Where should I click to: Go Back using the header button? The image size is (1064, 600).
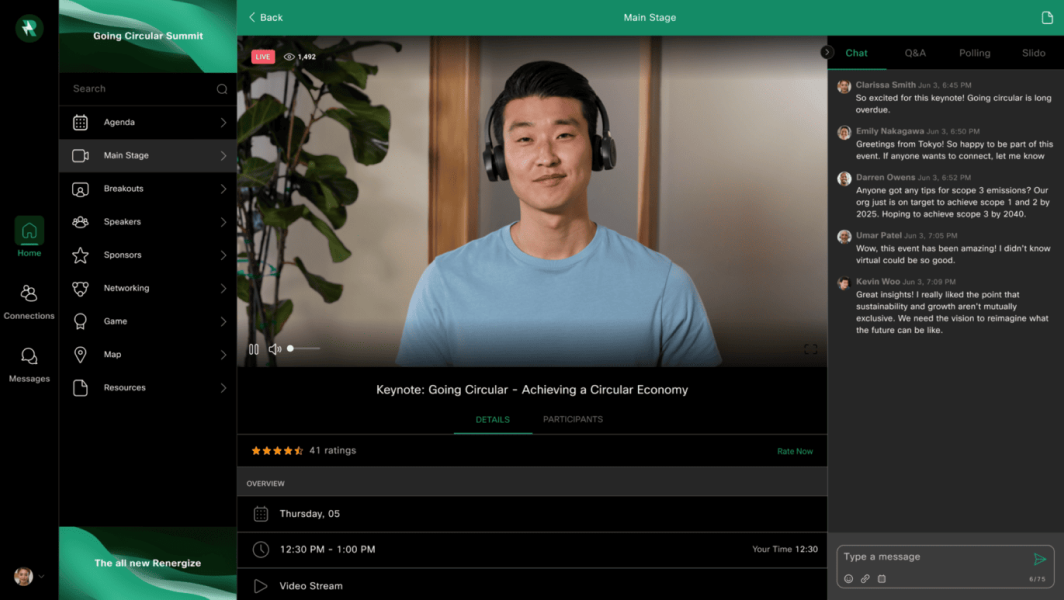tap(266, 17)
